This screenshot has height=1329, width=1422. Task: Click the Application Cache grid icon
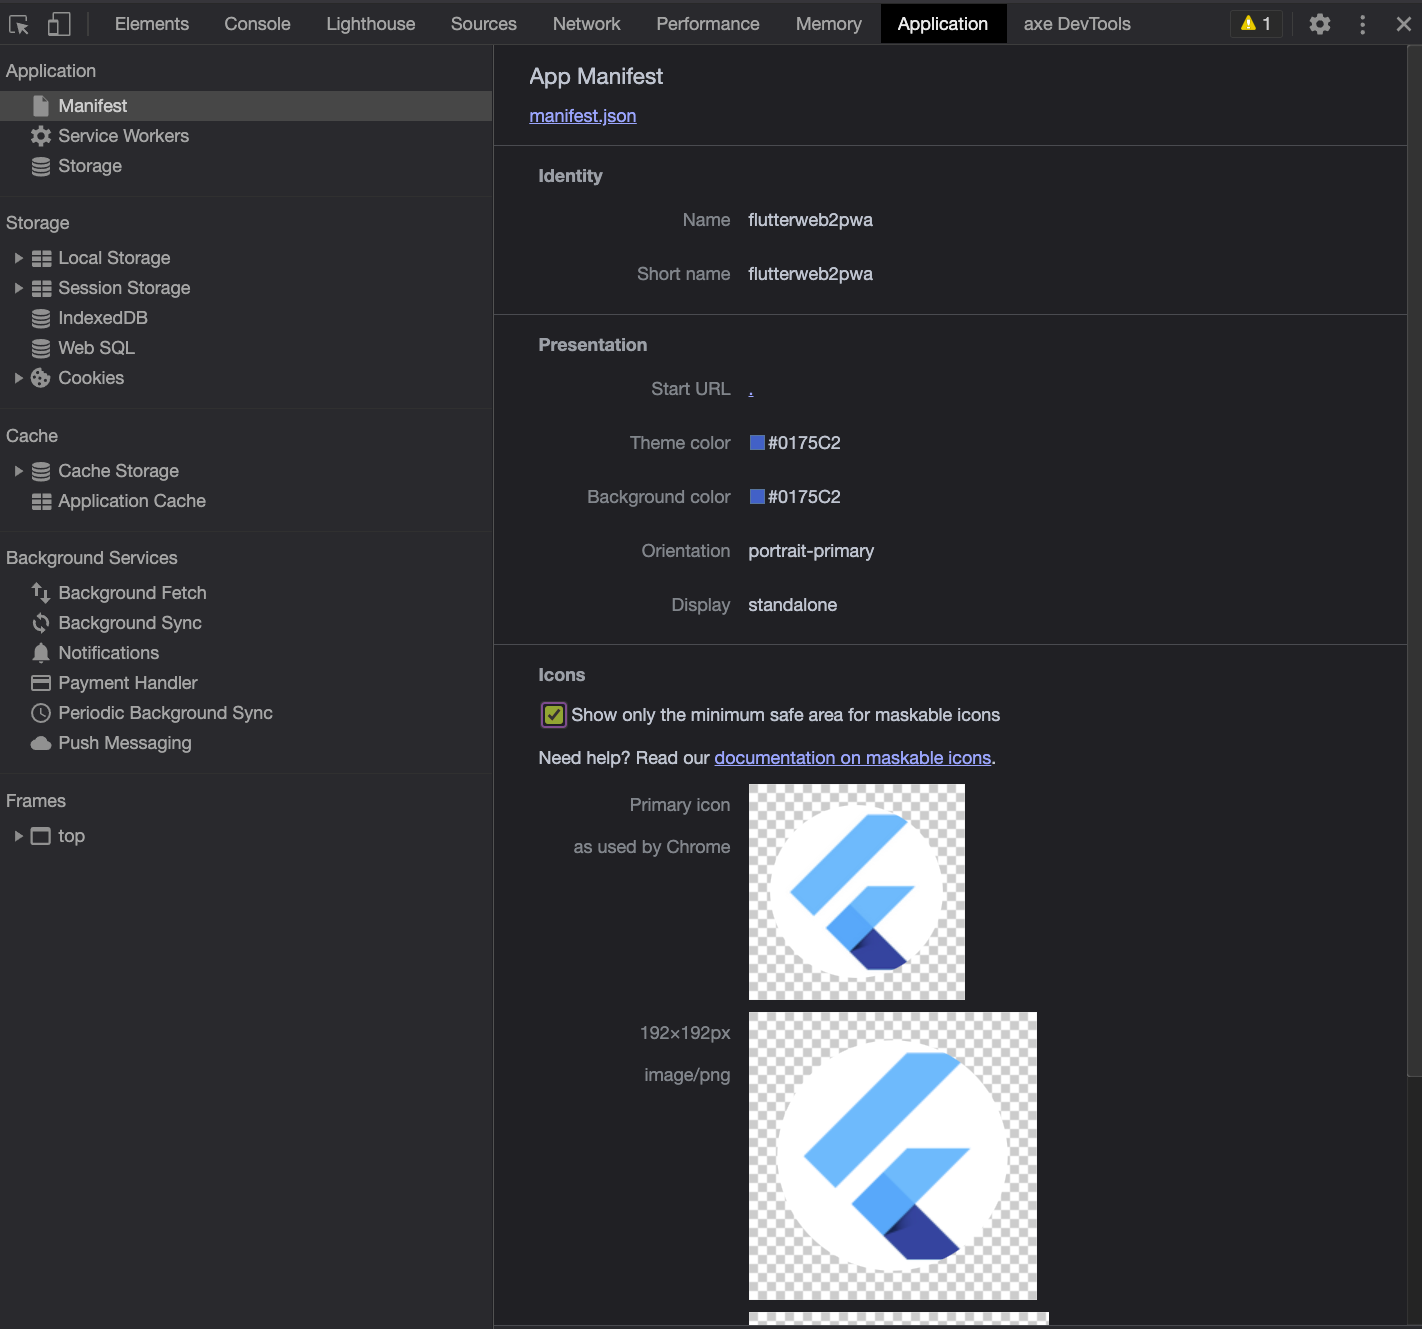[41, 501]
